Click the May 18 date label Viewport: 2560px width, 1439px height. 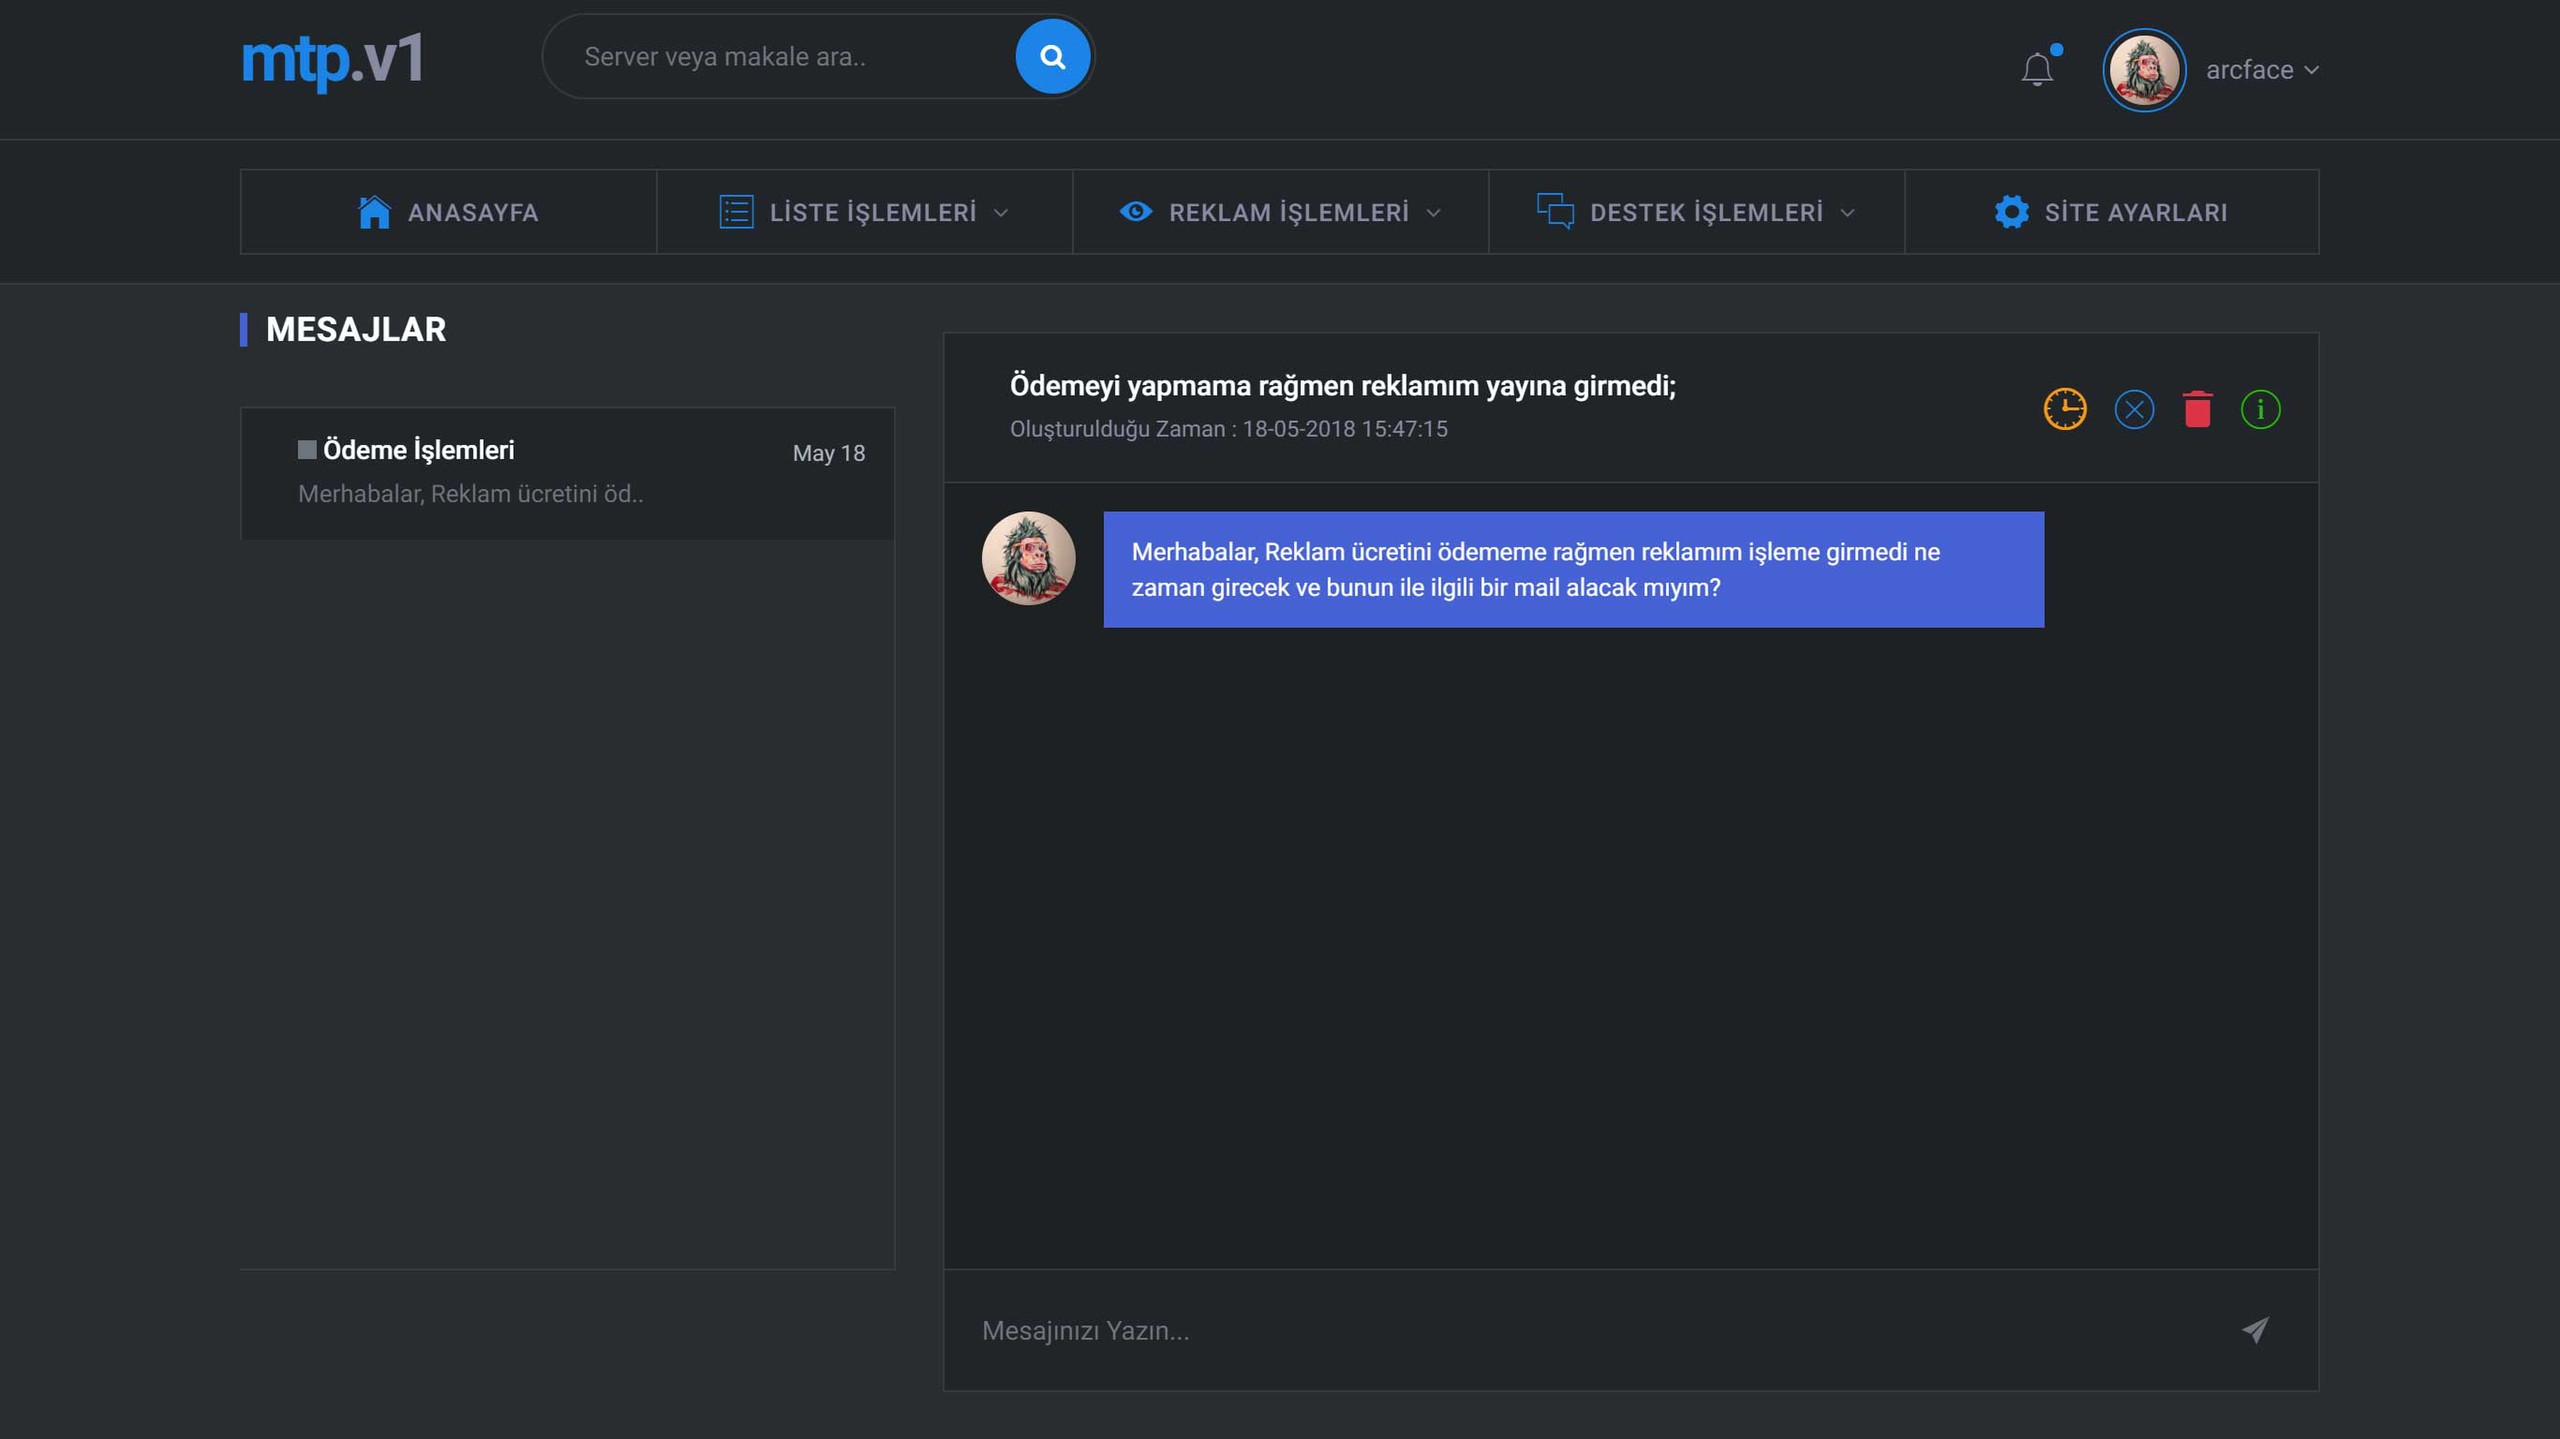[x=829, y=453]
